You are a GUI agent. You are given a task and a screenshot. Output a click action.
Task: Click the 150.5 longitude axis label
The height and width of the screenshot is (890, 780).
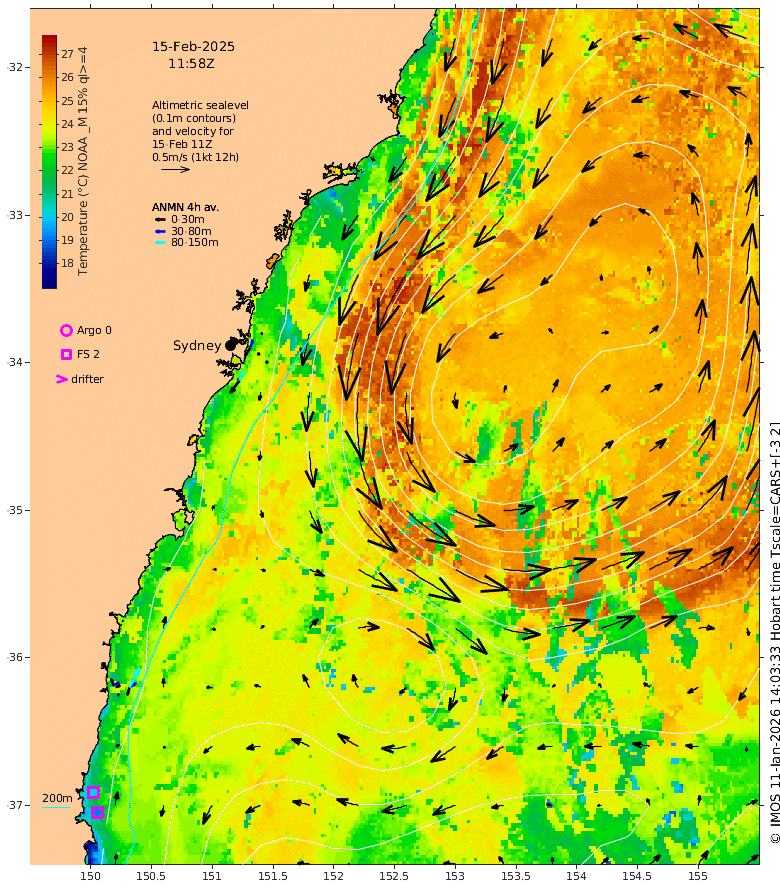tap(150, 876)
